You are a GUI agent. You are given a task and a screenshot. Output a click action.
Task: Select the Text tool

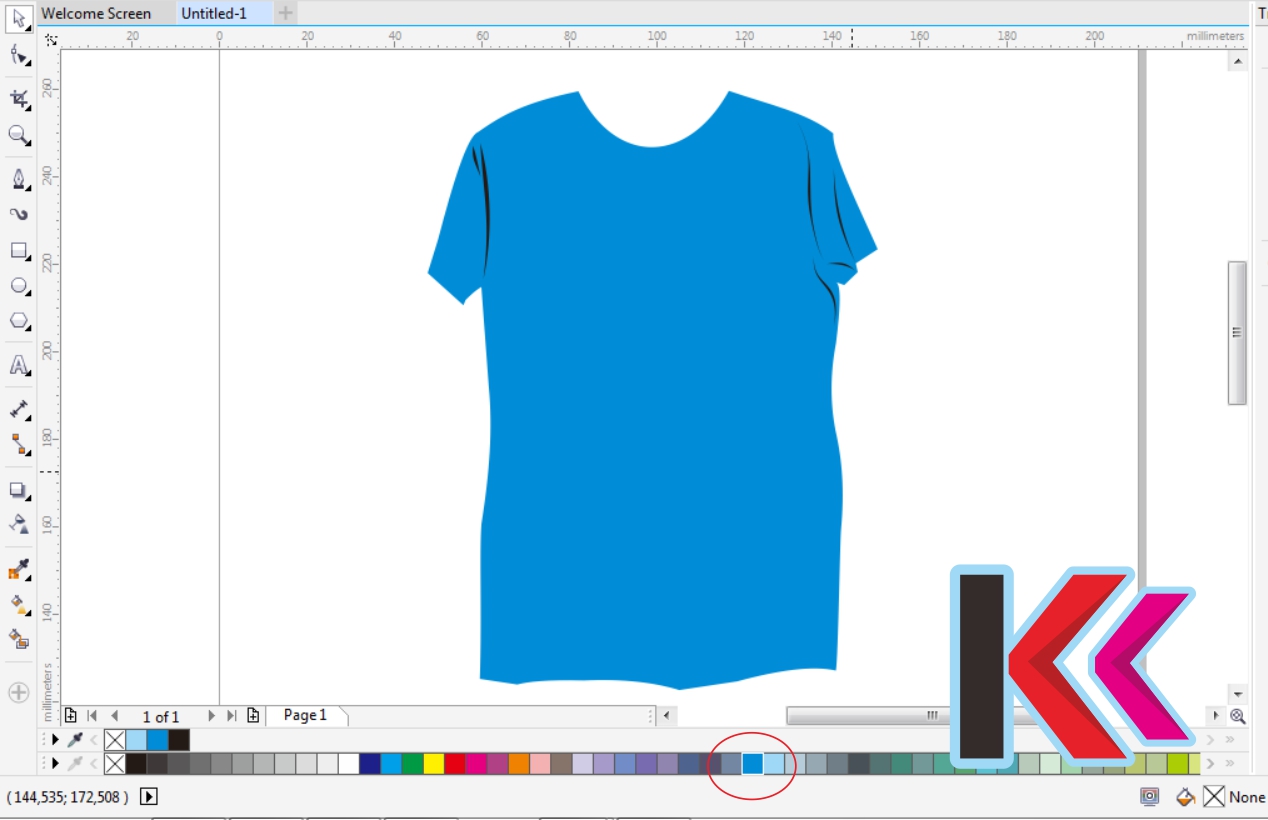coord(17,366)
